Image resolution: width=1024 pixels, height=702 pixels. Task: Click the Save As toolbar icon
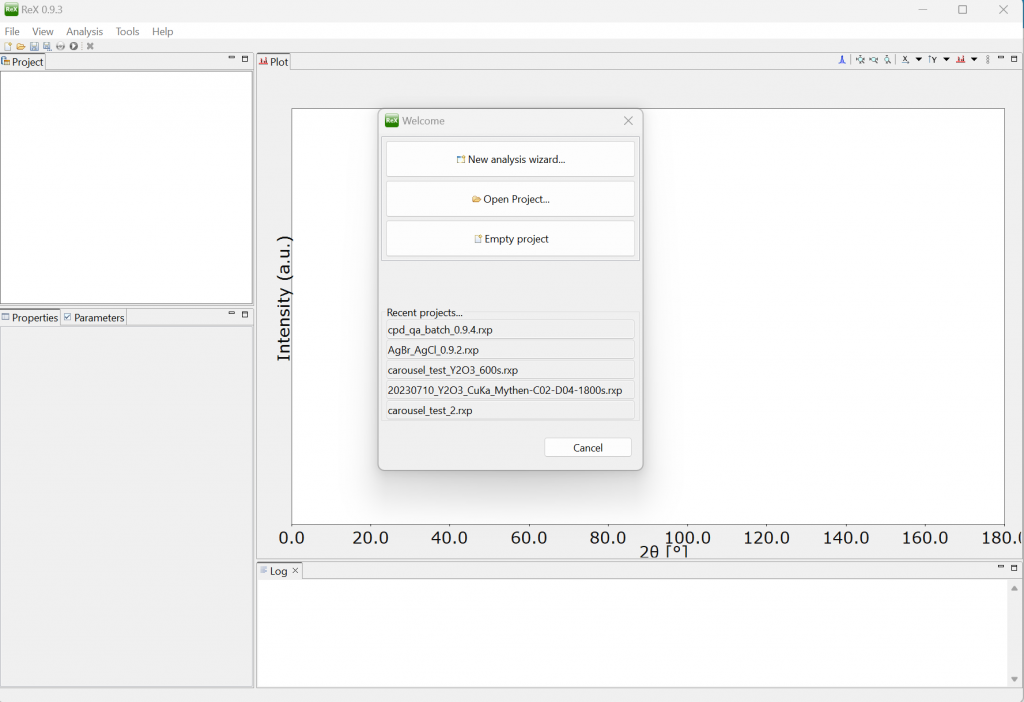(47, 46)
